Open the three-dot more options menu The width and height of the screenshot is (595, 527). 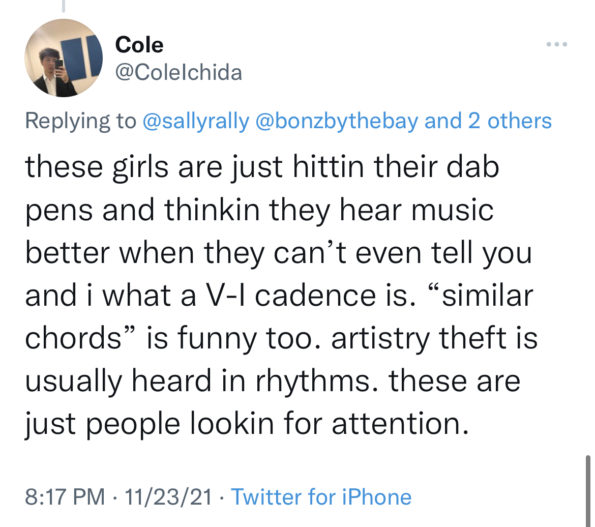click(557, 44)
